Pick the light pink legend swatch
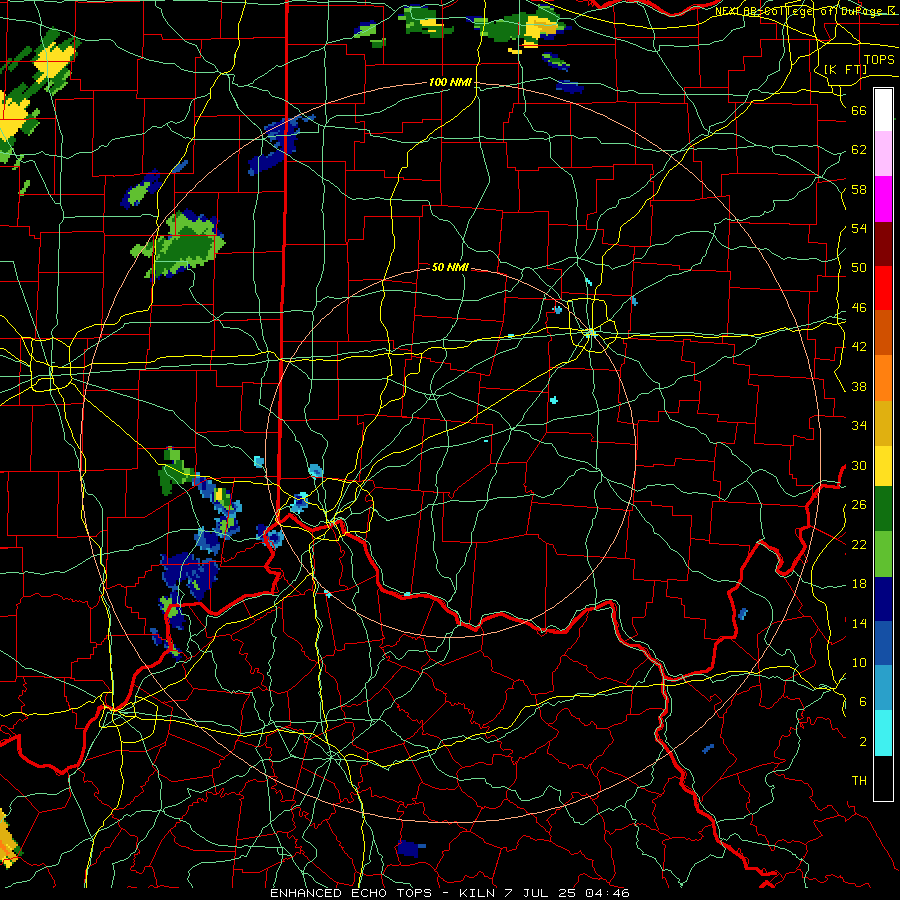 coord(883,153)
